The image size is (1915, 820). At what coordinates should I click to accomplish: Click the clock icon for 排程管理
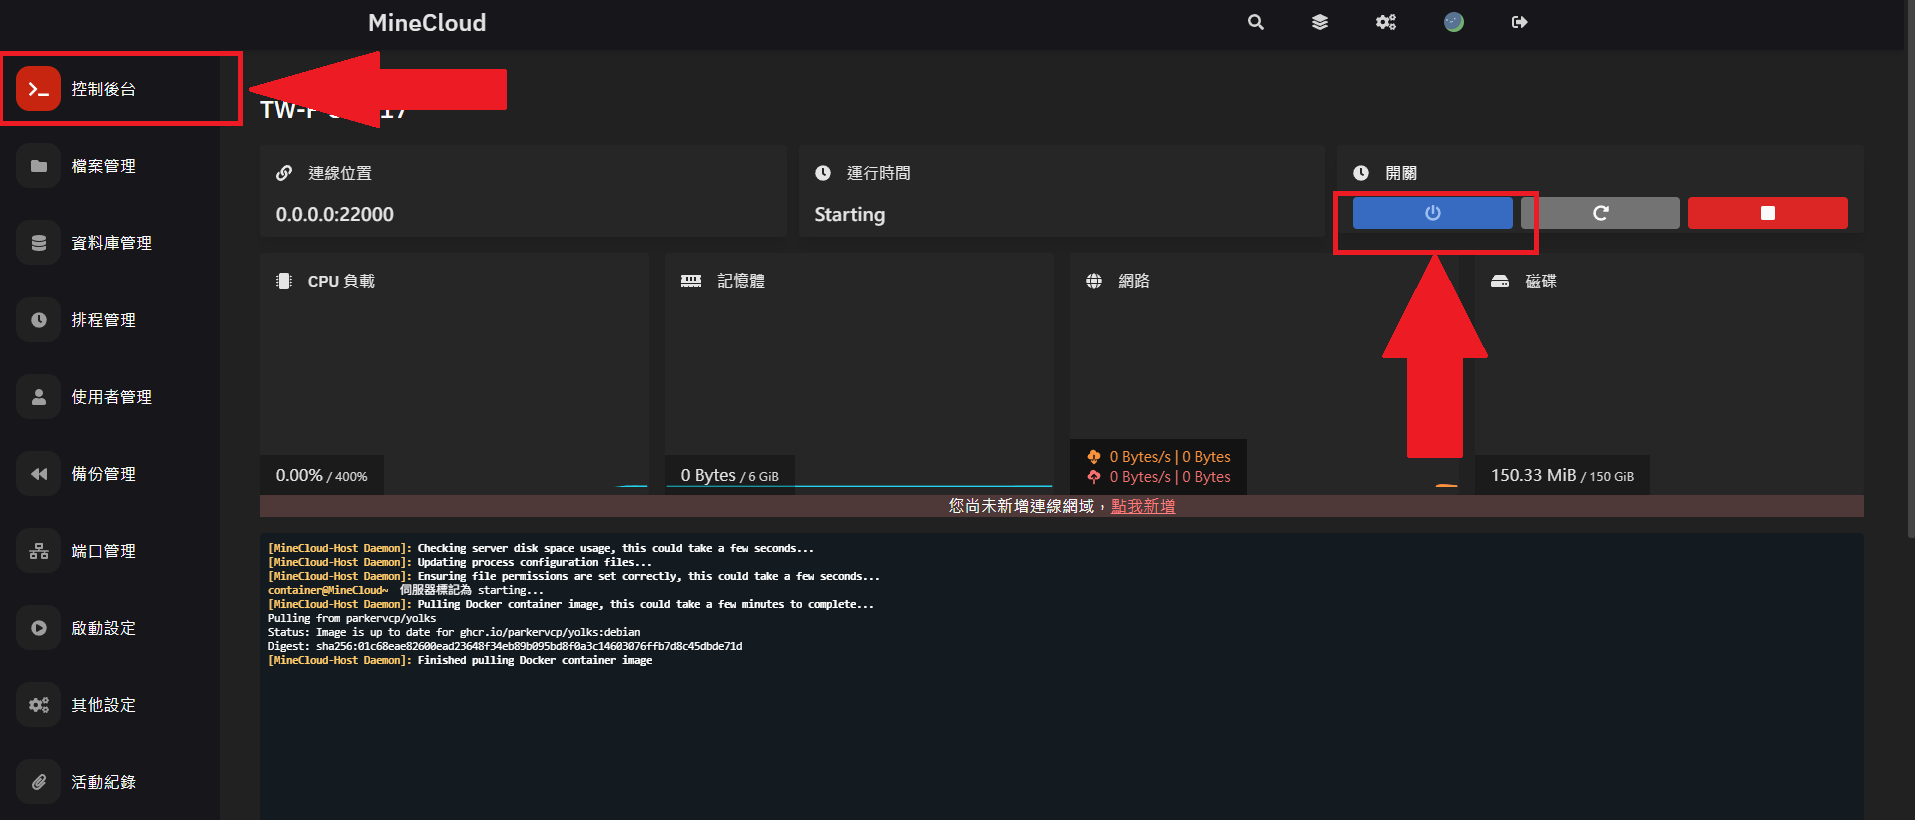click(39, 320)
